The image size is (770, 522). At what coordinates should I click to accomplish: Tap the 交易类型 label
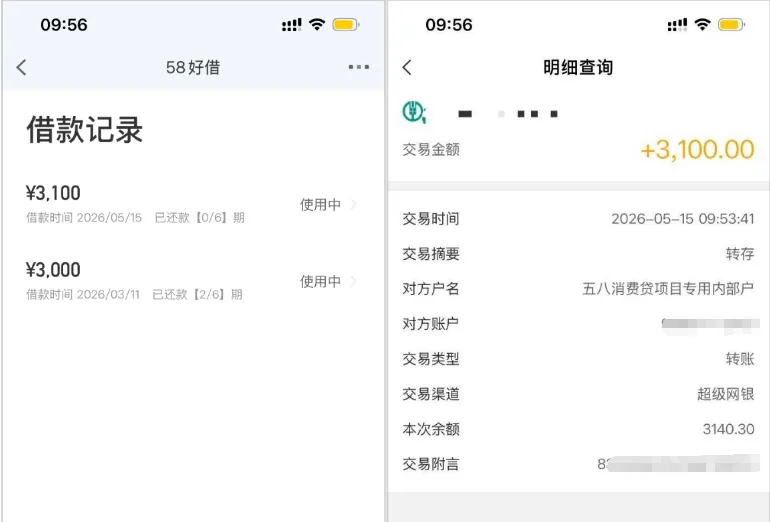point(431,359)
